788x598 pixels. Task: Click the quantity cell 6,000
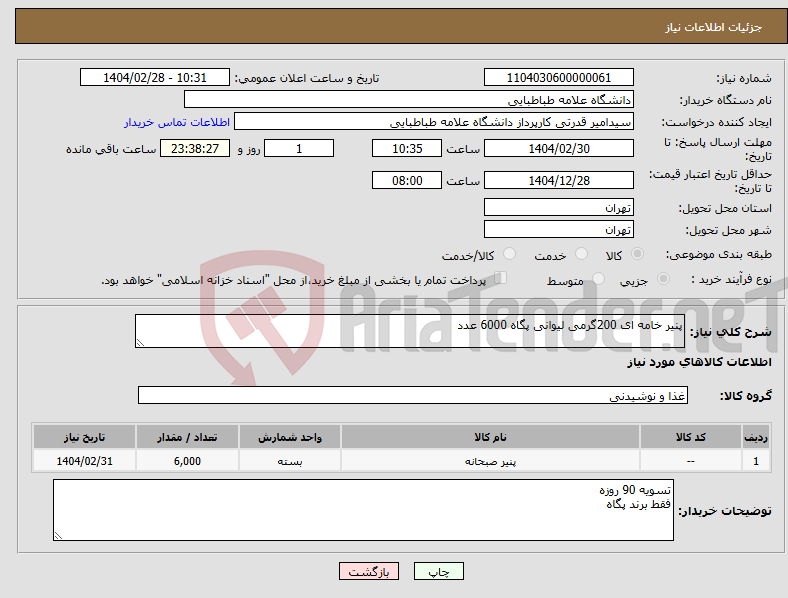tap(187, 461)
